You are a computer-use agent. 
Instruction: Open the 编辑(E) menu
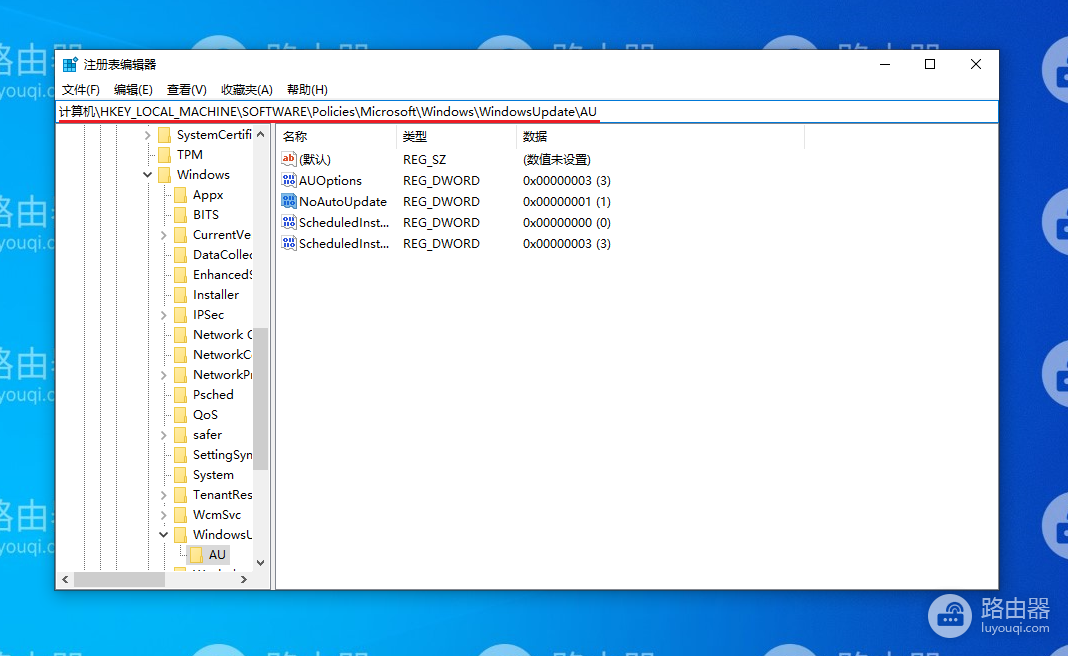coord(133,90)
